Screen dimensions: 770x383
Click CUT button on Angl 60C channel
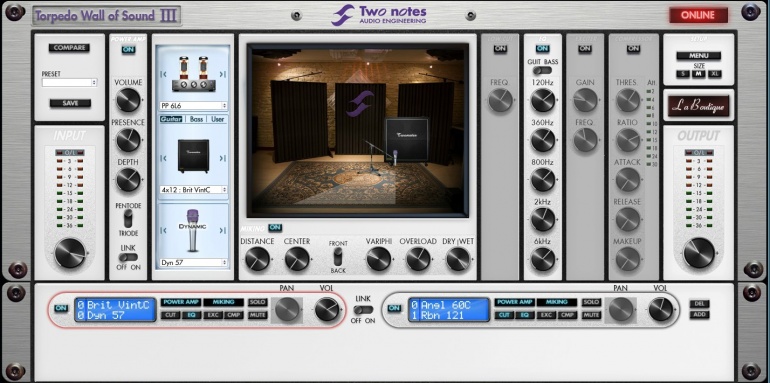click(504, 315)
